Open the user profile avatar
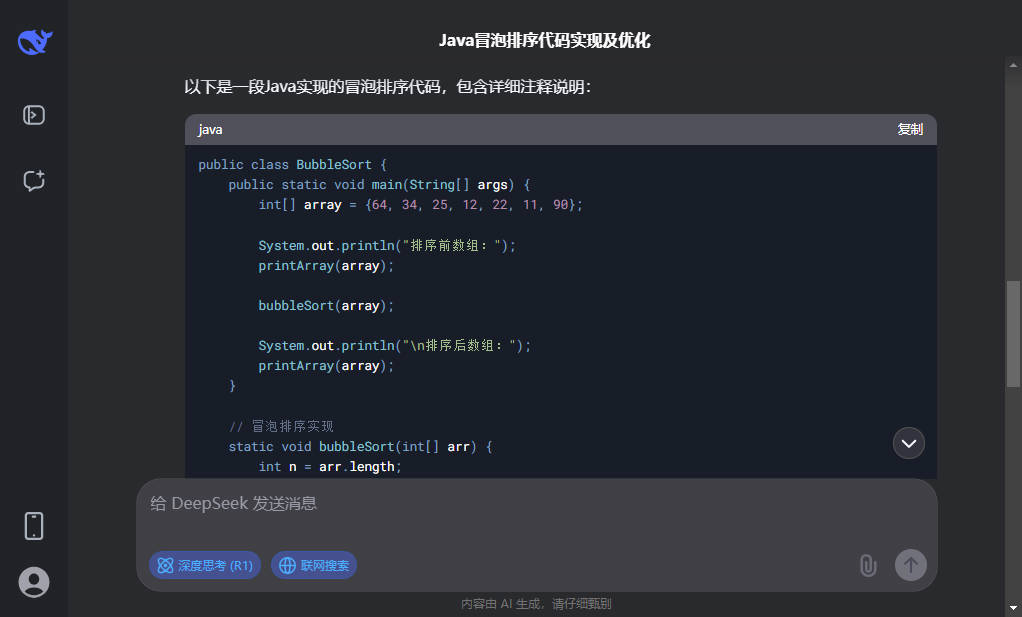The width and height of the screenshot is (1022, 617). coord(34,582)
